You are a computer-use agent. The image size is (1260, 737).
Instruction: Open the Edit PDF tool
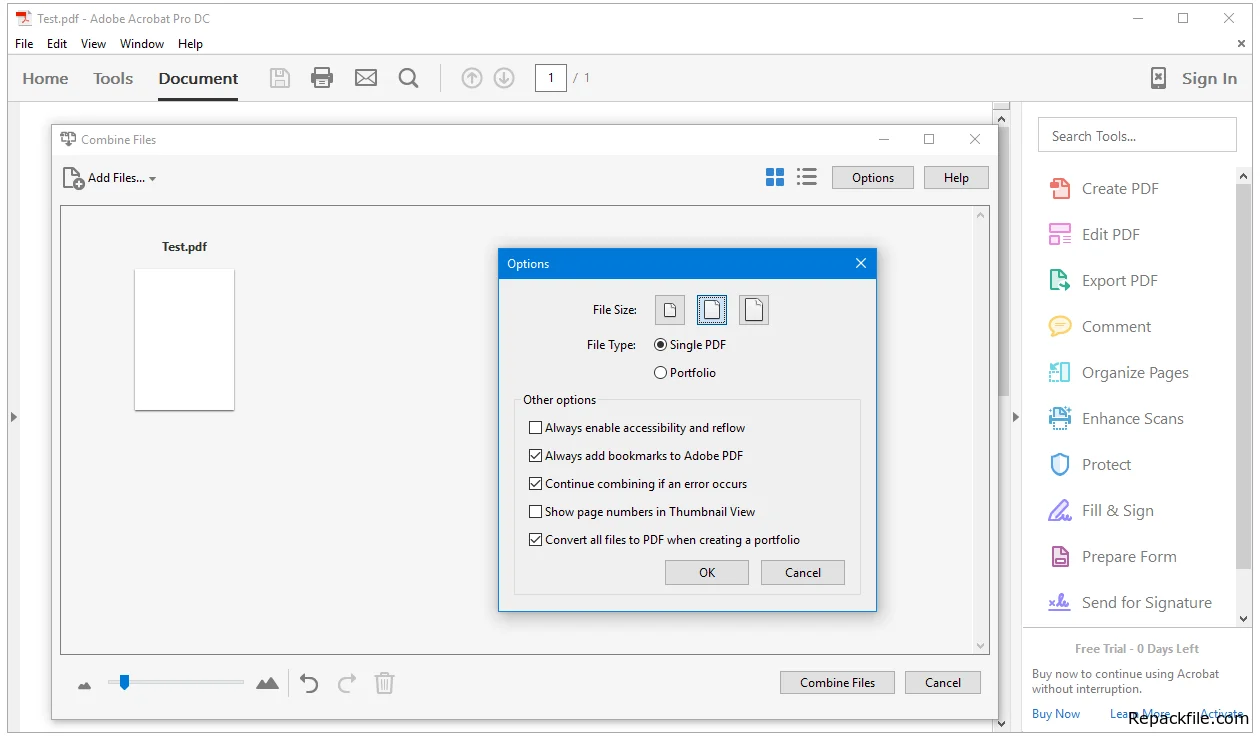[1094, 234]
